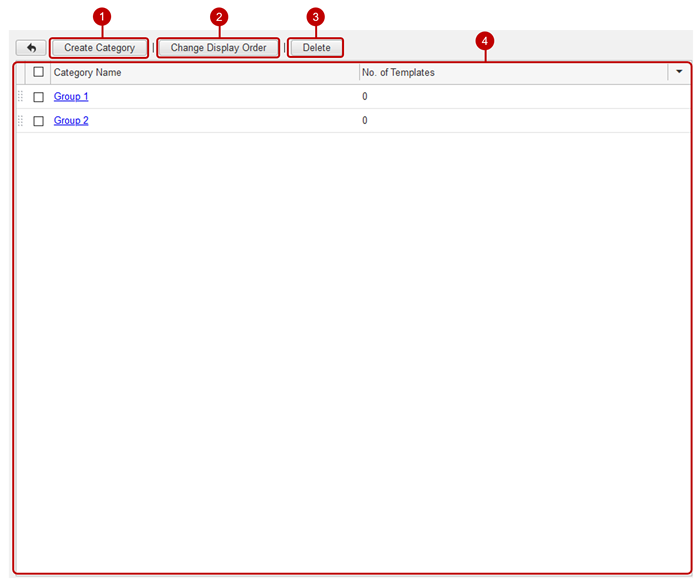Click the No. of Templates column header
Screen dimensions: 700x585
(x=398, y=73)
